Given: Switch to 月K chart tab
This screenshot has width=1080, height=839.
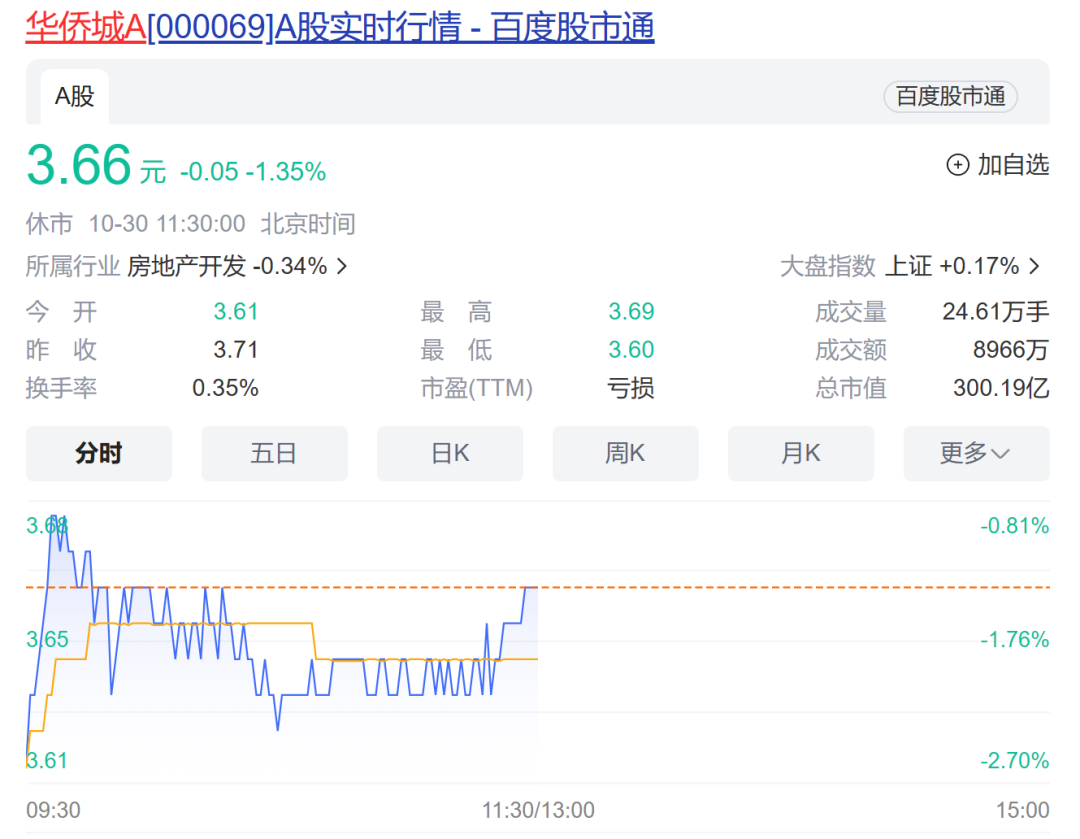Looking at the screenshot, I should (x=801, y=453).
